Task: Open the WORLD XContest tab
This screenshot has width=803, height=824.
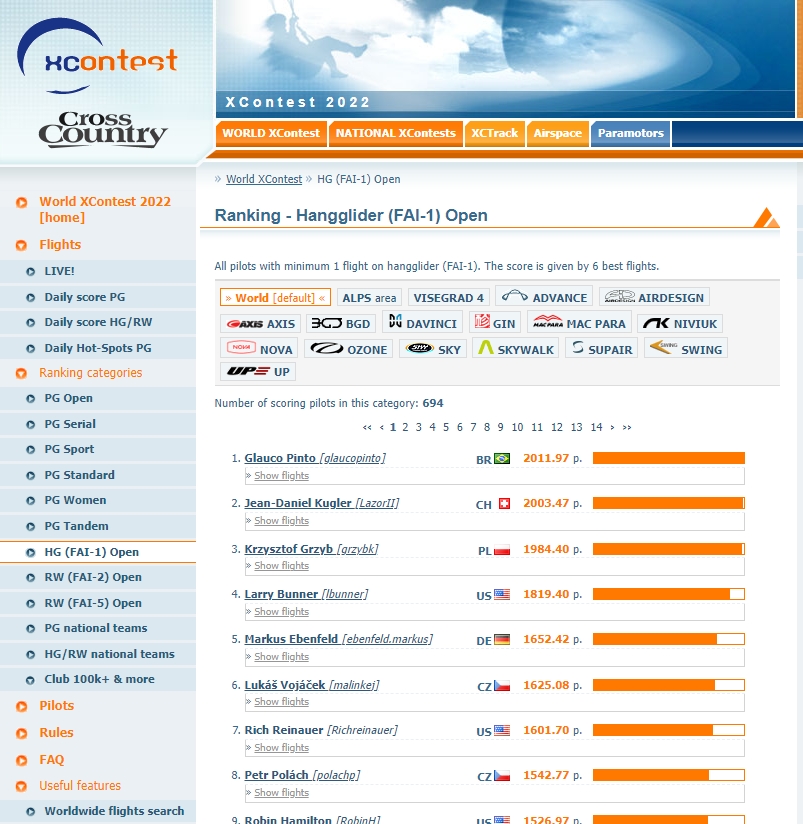Action: coord(271,133)
